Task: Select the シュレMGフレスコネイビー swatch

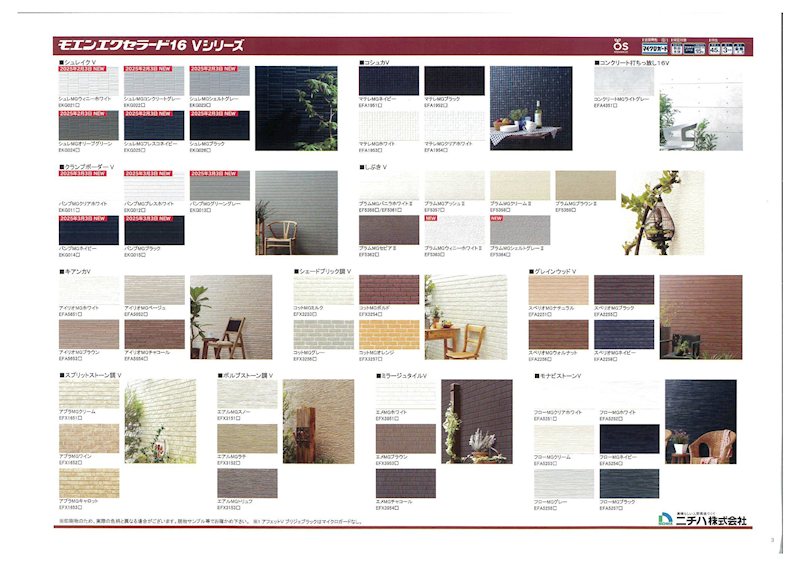Action: 154,126
